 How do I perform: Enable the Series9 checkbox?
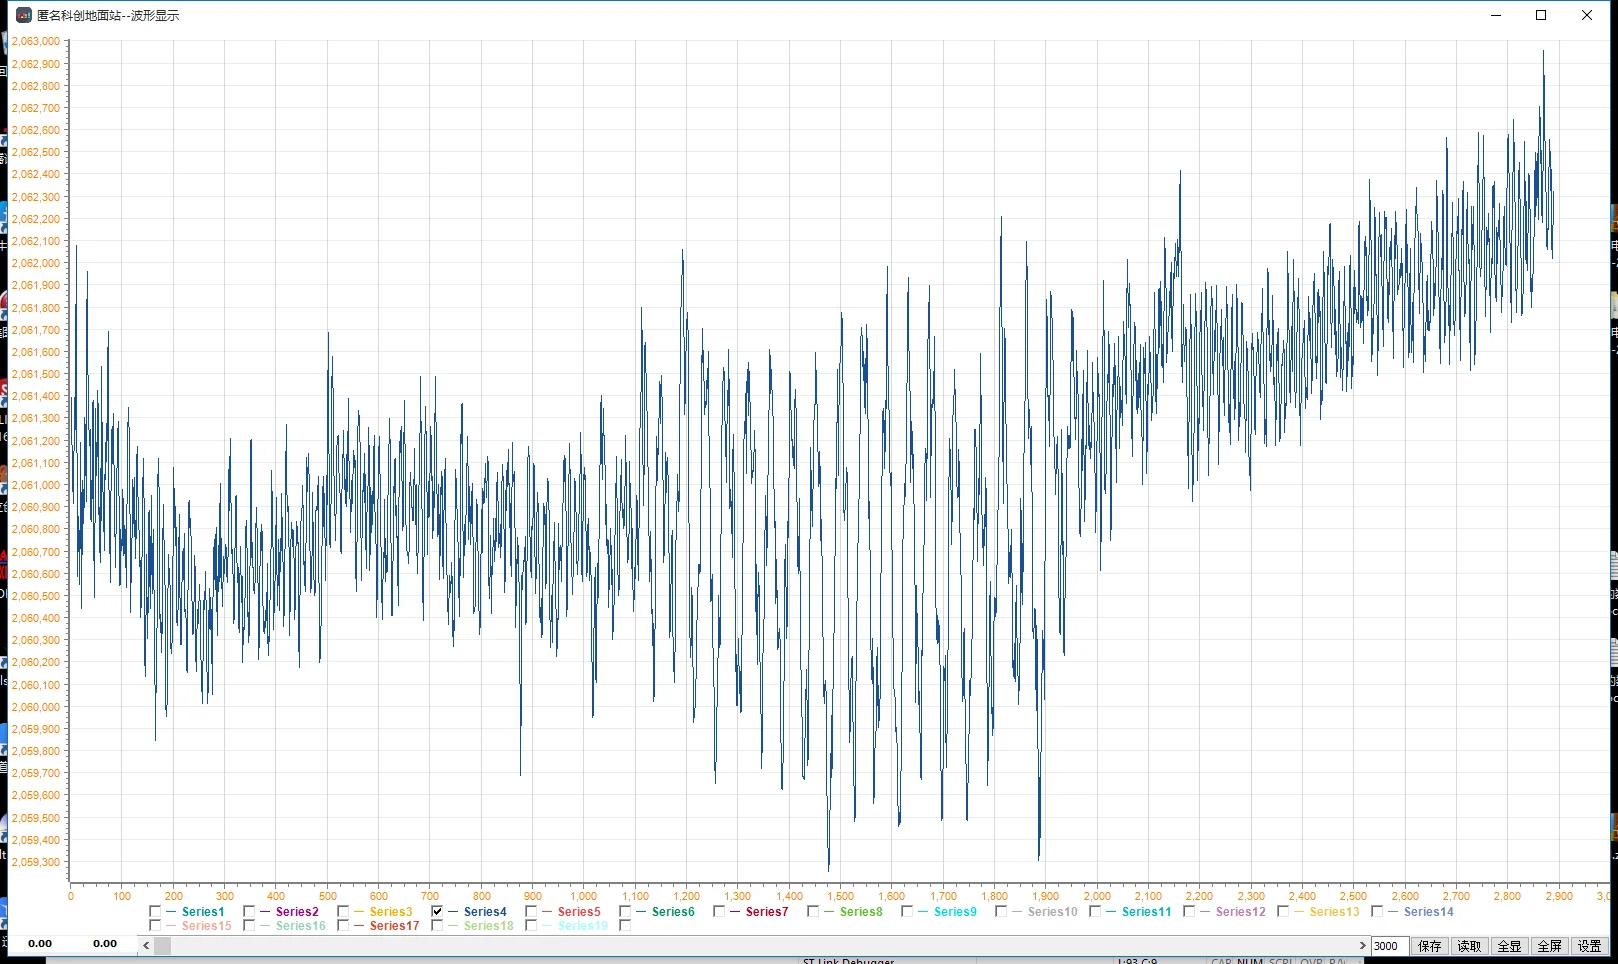[x=907, y=912]
